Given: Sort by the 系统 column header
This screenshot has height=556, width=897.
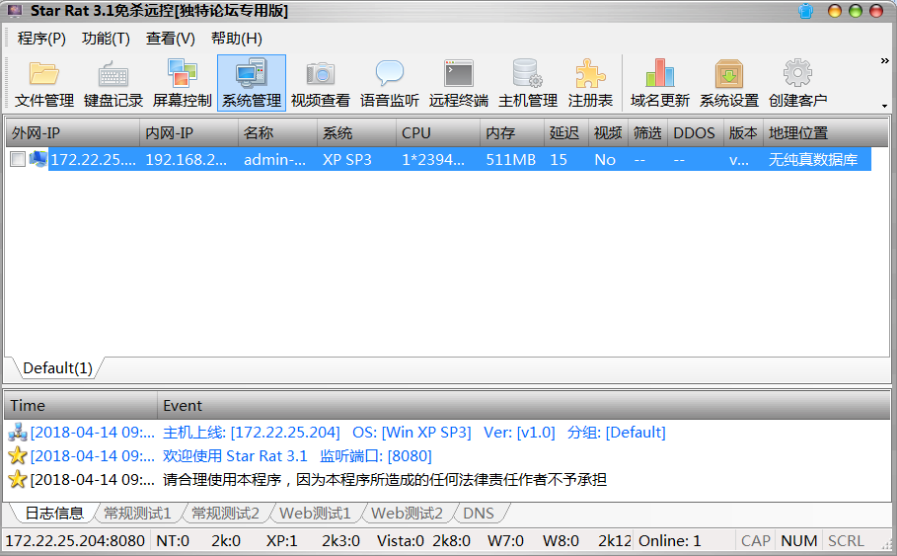Looking at the screenshot, I should click(357, 133).
